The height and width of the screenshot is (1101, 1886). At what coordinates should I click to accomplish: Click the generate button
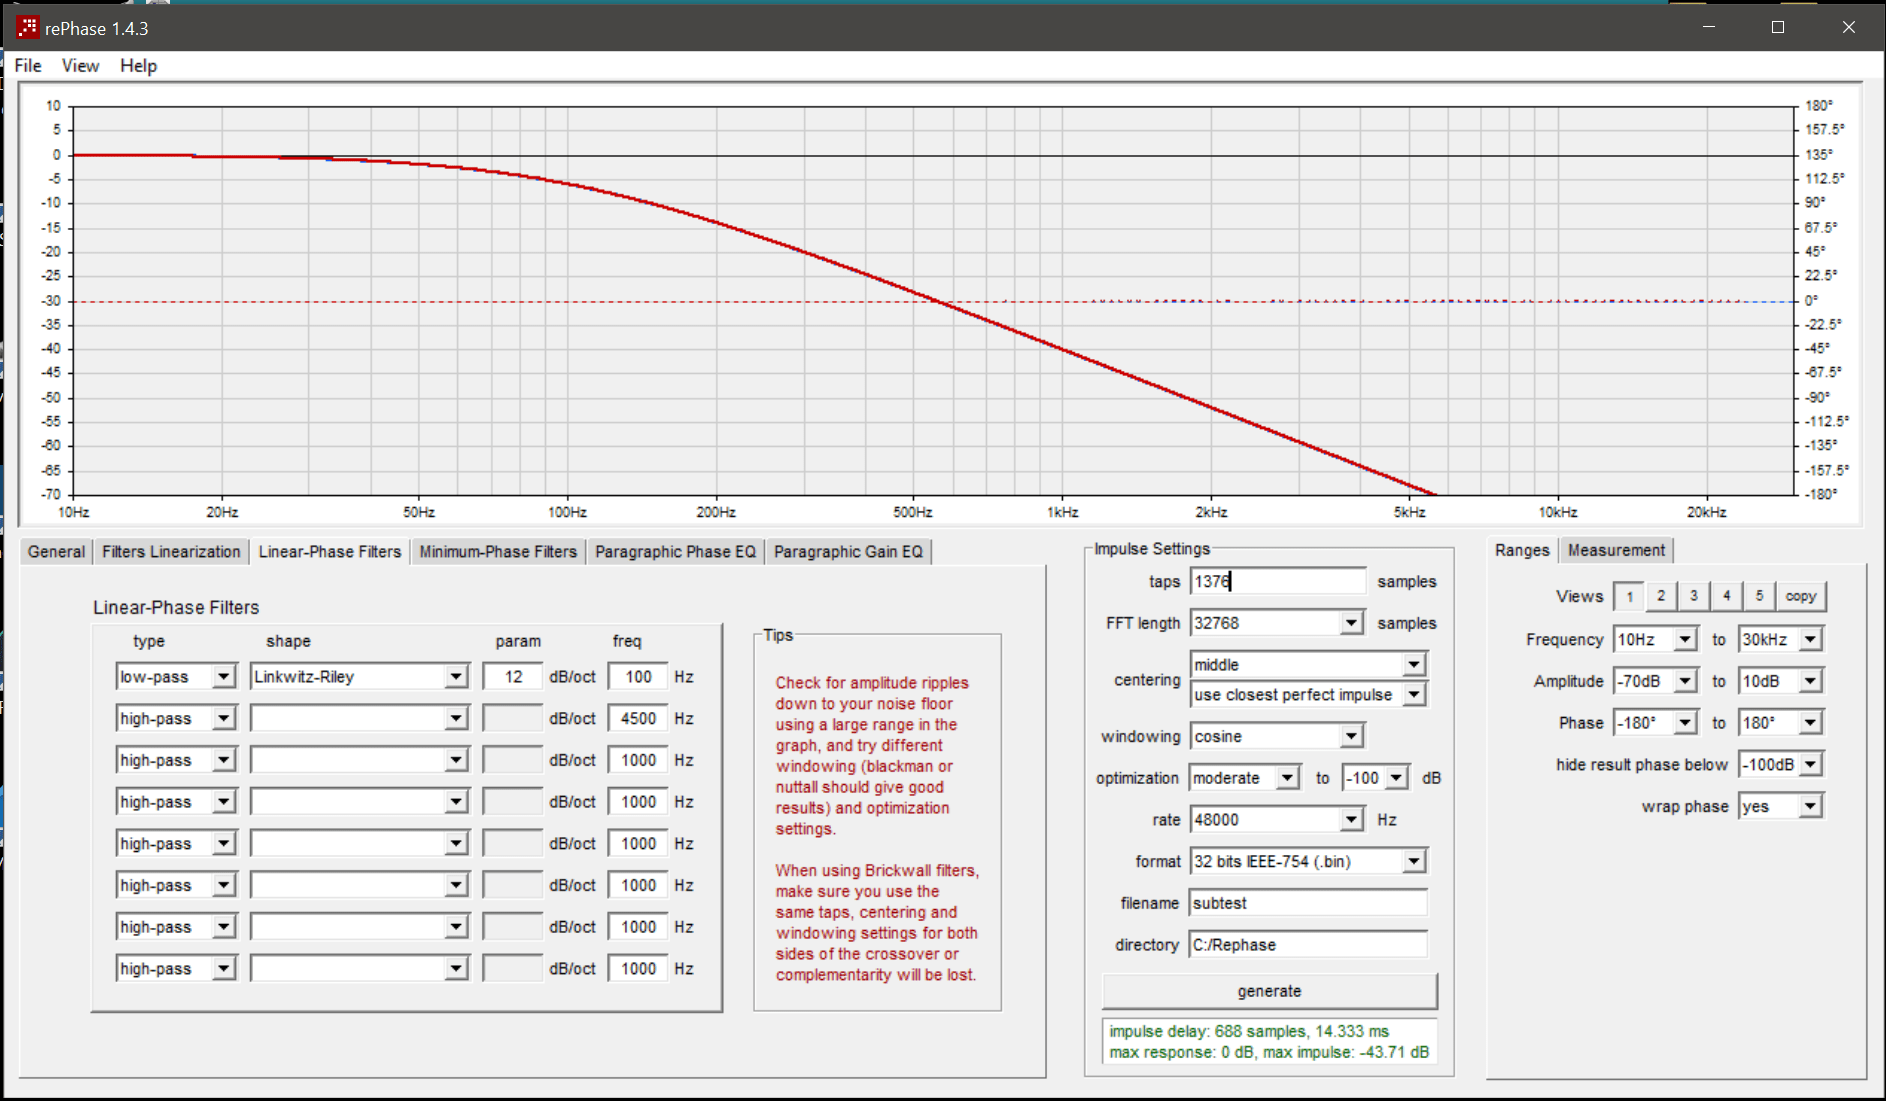click(x=1269, y=991)
